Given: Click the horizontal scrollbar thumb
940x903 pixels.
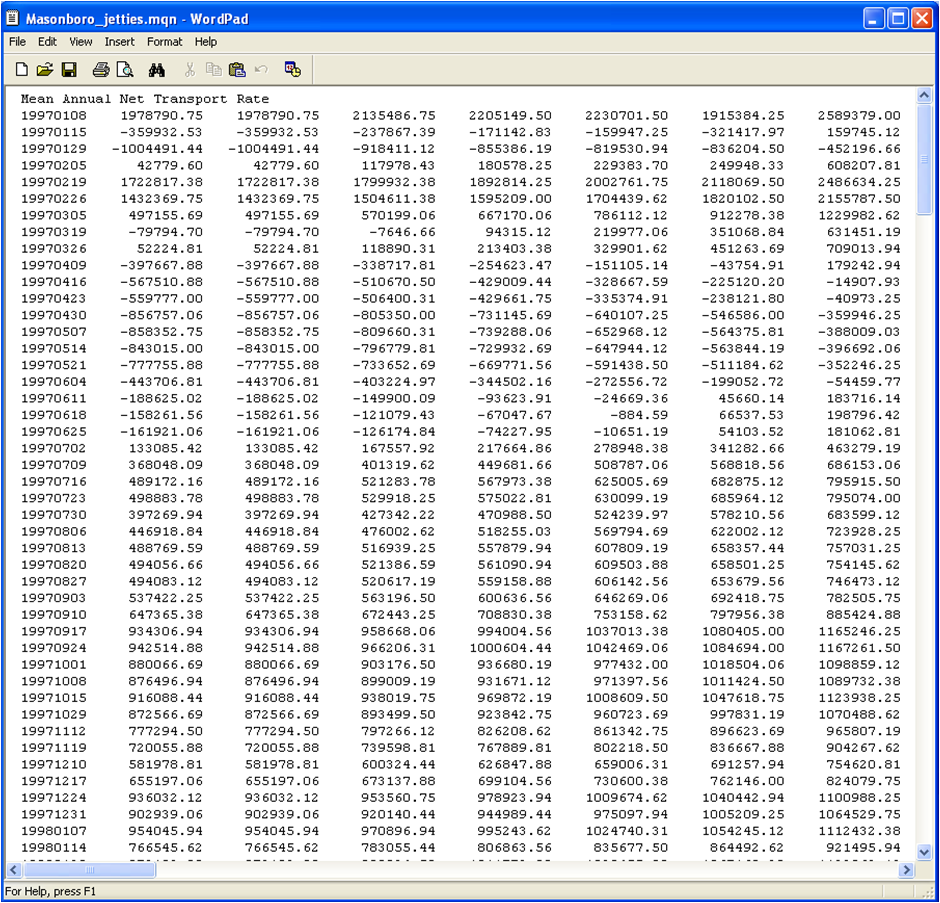Looking at the screenshot, I should [x=89, y=869].
